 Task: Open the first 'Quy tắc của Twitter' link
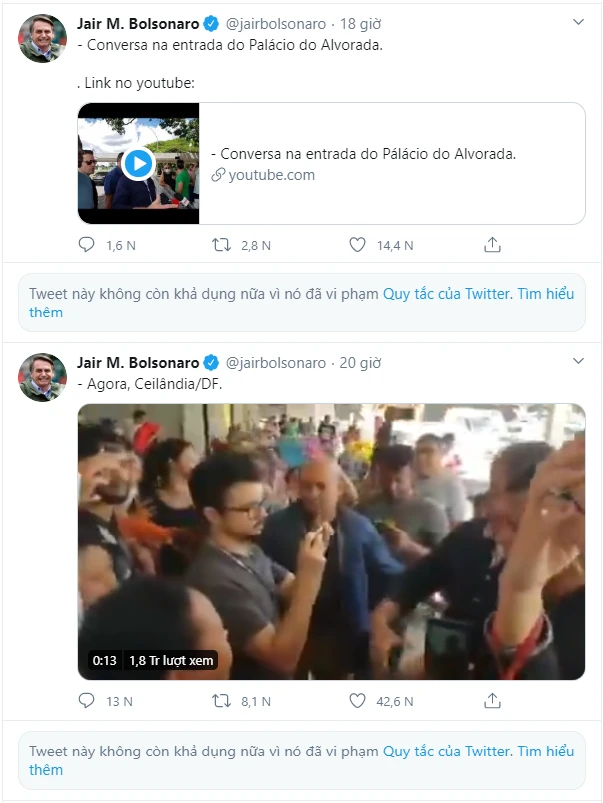pyautogui.click(x=447, y=293)
